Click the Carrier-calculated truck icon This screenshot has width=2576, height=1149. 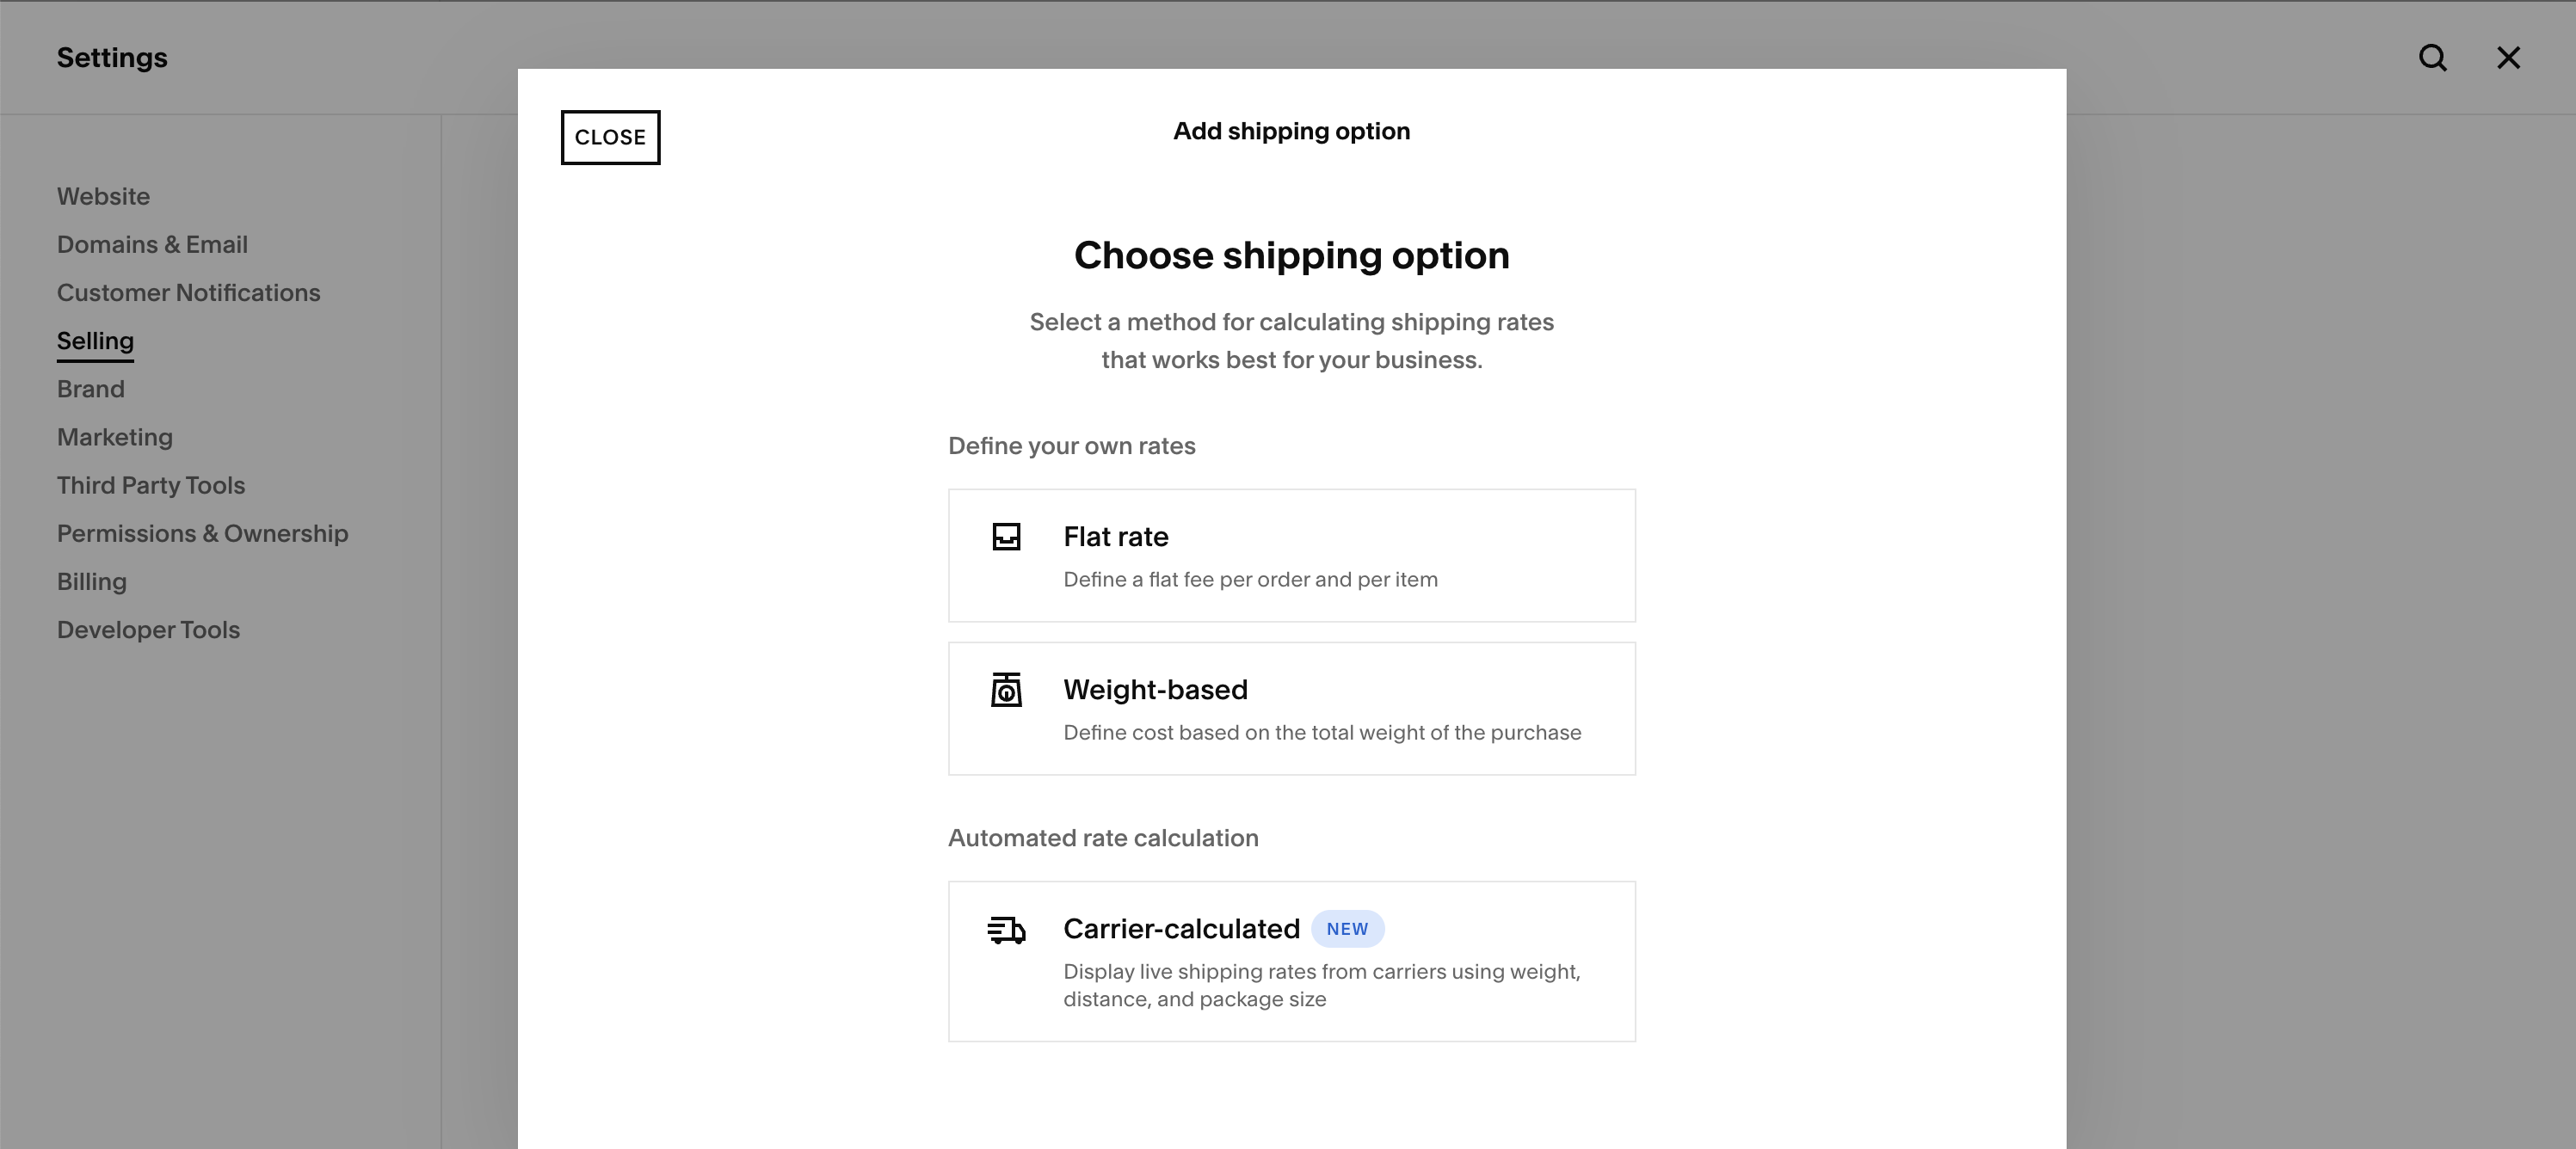1006,930
